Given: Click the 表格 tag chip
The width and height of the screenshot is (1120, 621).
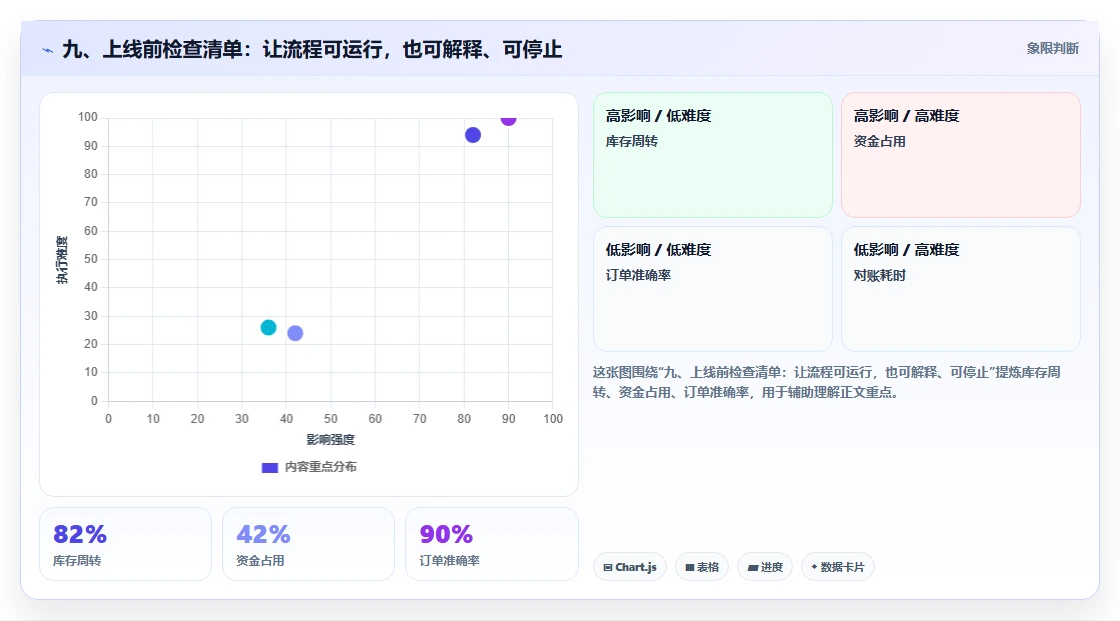Looking at the screenshot, I should pos(702,567).
